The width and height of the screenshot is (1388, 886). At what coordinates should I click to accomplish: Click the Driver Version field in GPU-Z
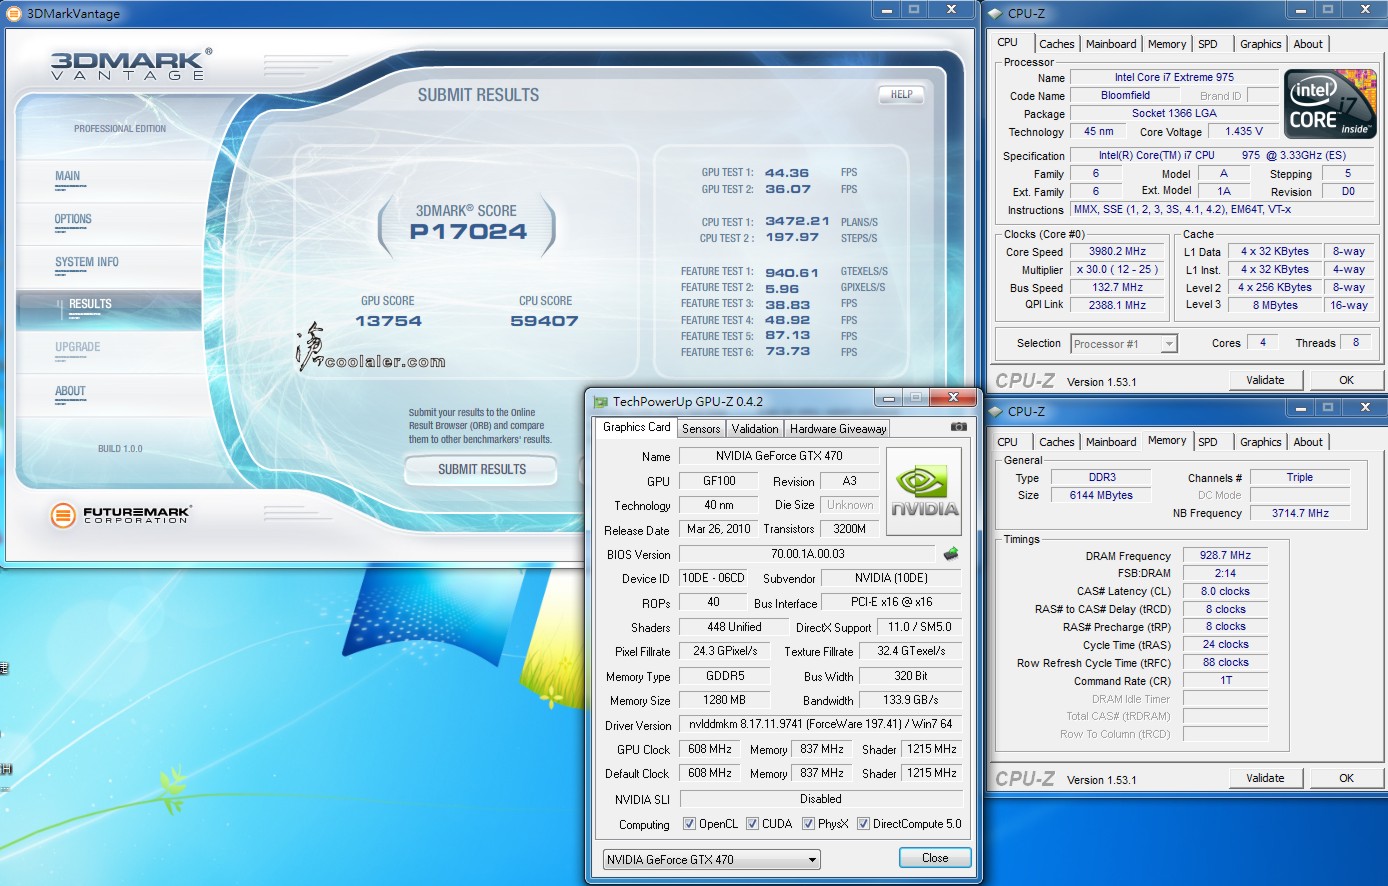pos(820,724)
